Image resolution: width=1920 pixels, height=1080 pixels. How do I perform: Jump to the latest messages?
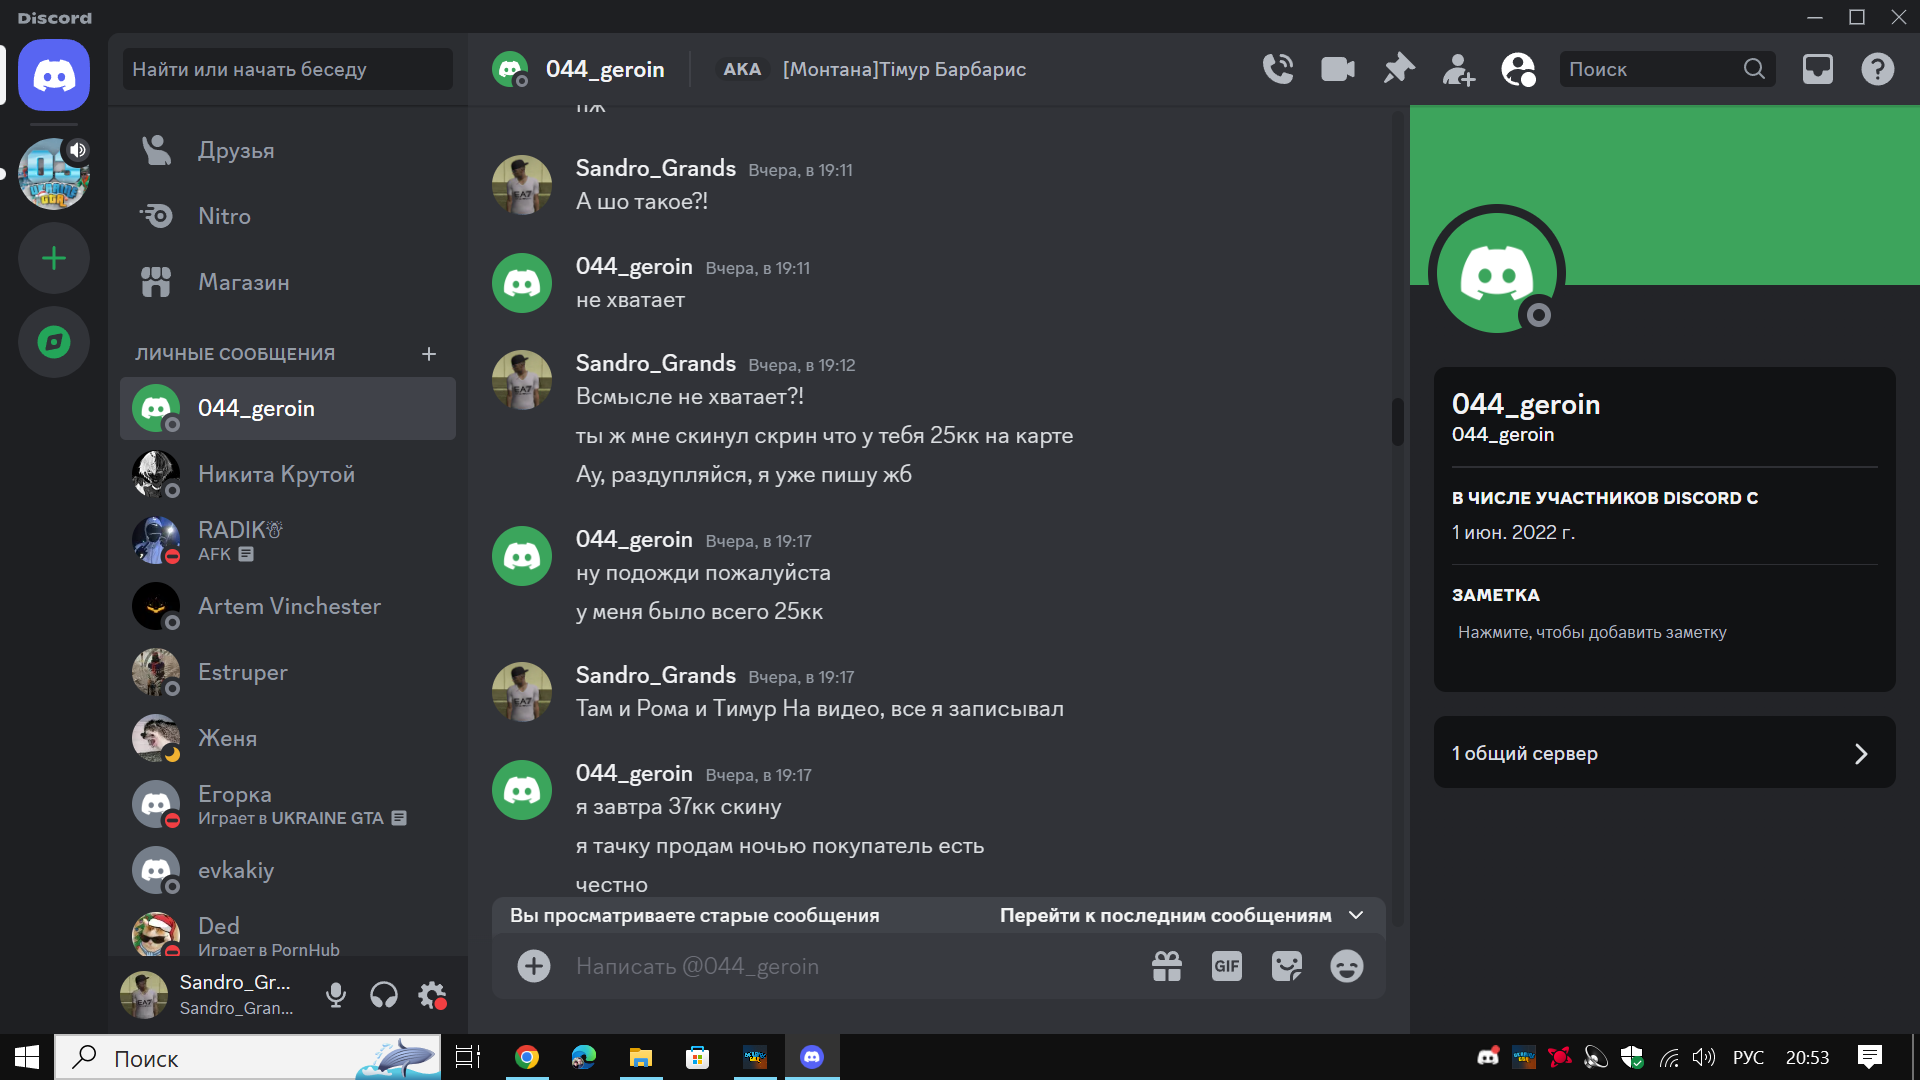coord(1181,915)
